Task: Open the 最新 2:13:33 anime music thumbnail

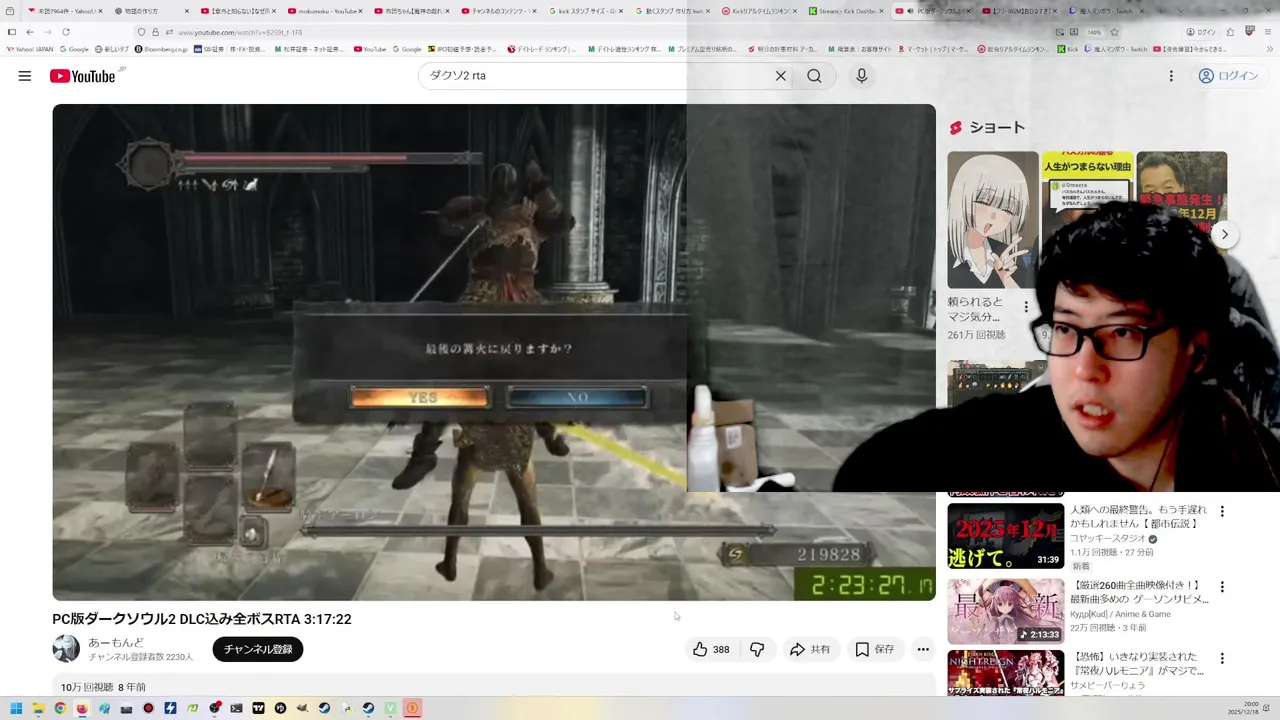Action: 1006,611
